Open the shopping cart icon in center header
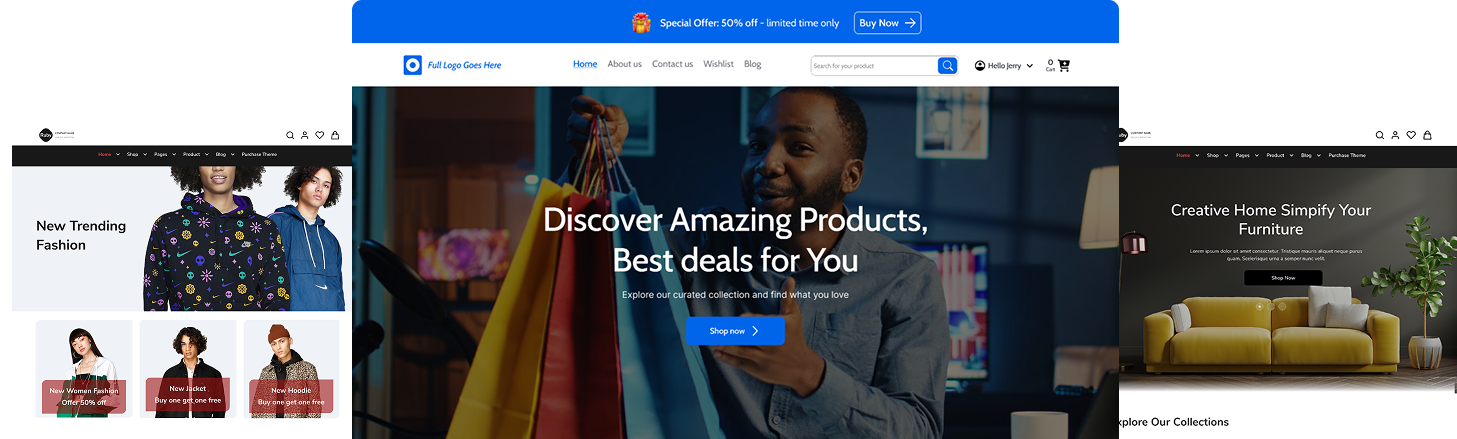Screen dimensions: 1457x439 tap(1064, 65)
